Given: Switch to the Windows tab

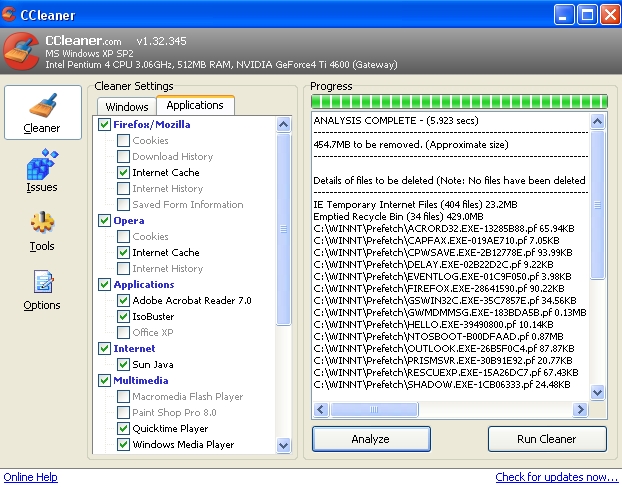Looking at the screenshot, I should (x=127, y=106).
